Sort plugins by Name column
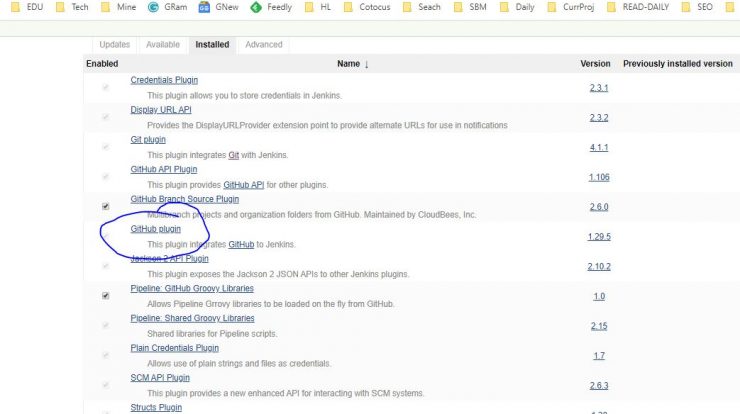The height and width of the screenshot is (414, 740). pos(353,64)
